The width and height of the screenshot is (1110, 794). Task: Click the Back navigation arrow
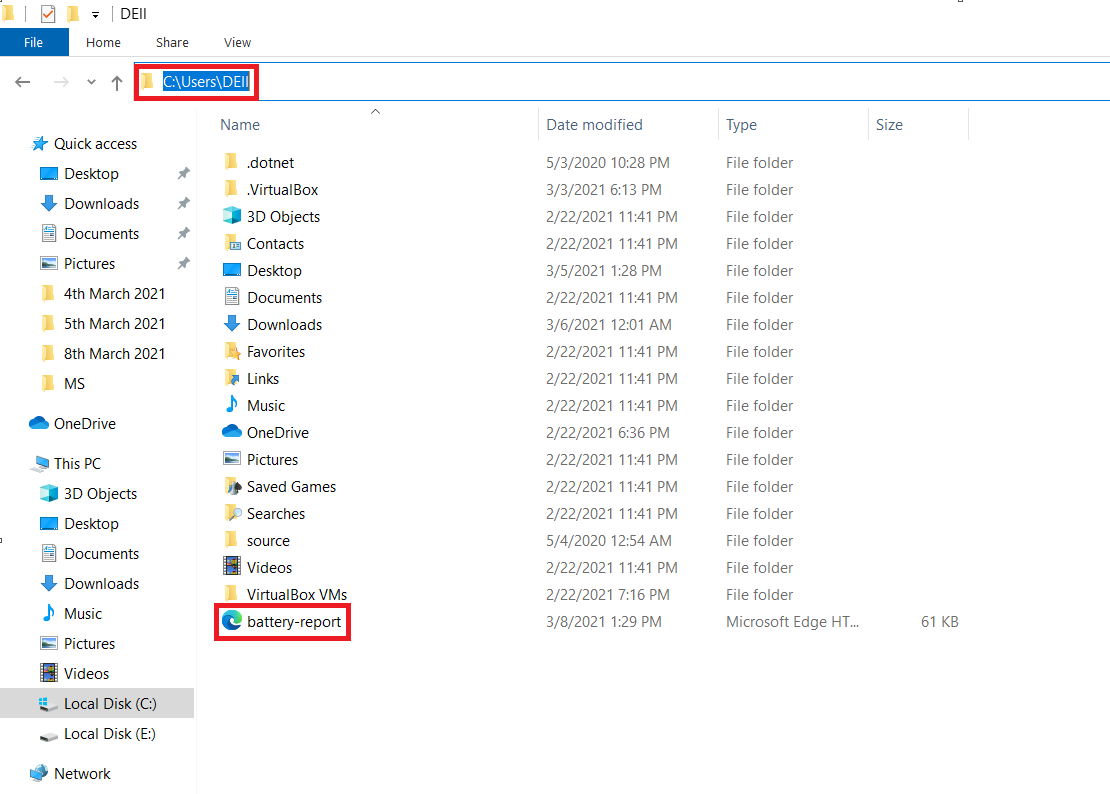pos(22,82)
